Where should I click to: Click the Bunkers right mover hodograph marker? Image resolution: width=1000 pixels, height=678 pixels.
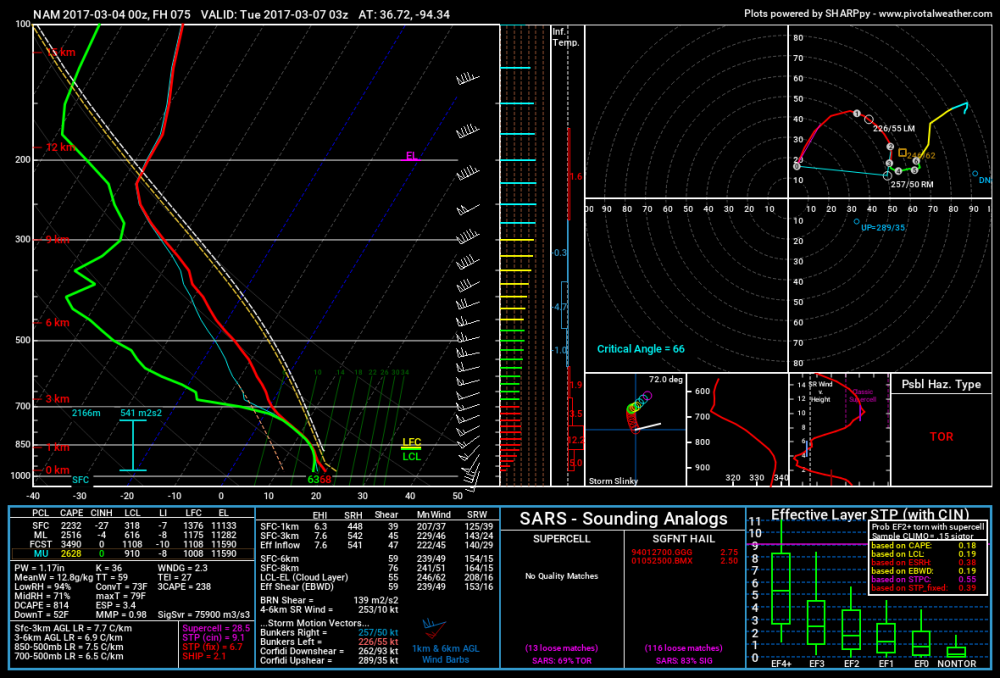click(887, 175)
